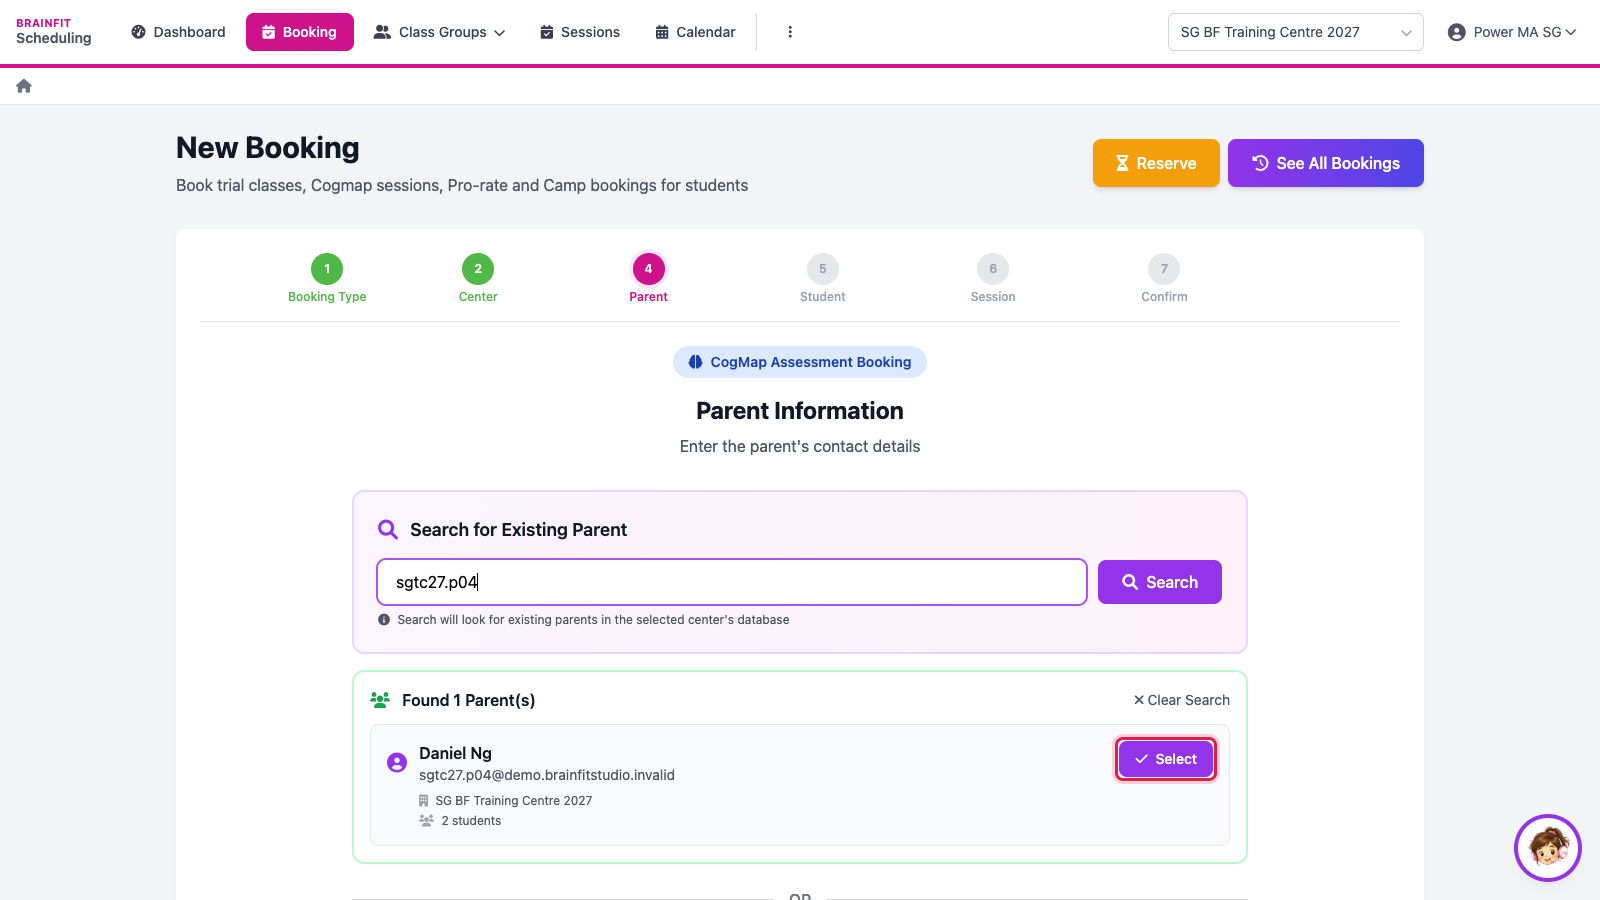Expand the Class Groups menu
1600x900 pixels.
439,32
